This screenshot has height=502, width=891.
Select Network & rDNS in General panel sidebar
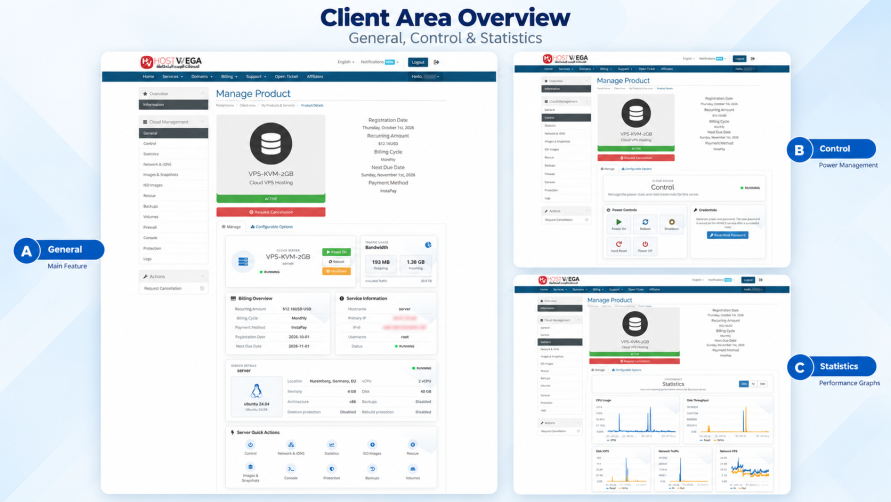point(173,164)
